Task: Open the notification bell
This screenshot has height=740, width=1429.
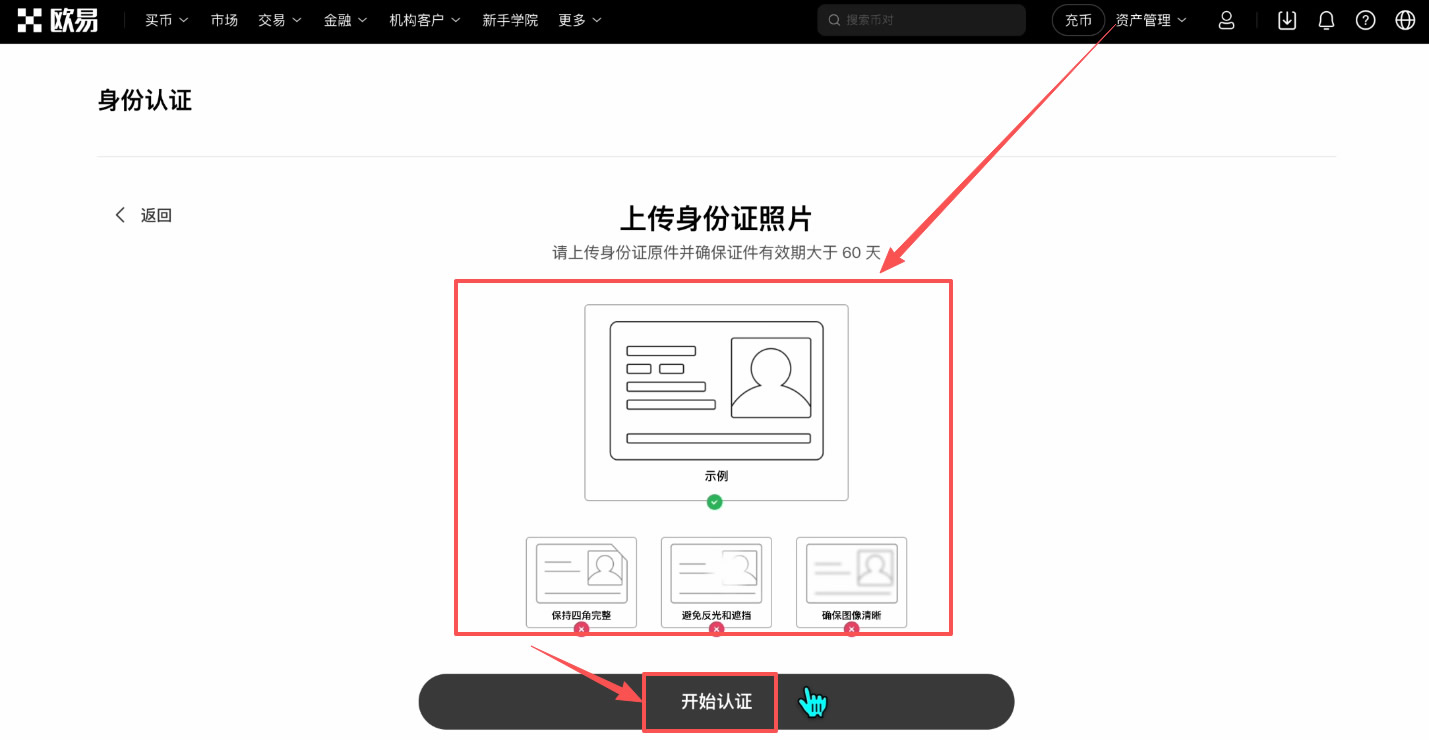Action: (1326, 20)
